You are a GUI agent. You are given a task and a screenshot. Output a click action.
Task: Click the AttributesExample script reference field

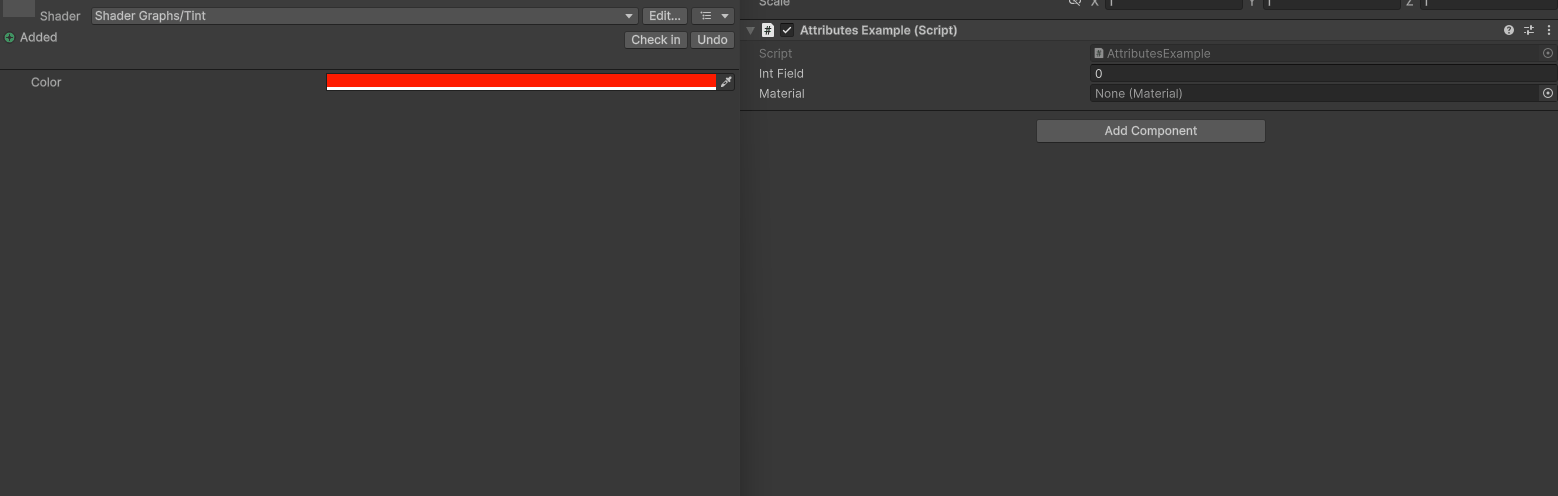click(1315, 53)
